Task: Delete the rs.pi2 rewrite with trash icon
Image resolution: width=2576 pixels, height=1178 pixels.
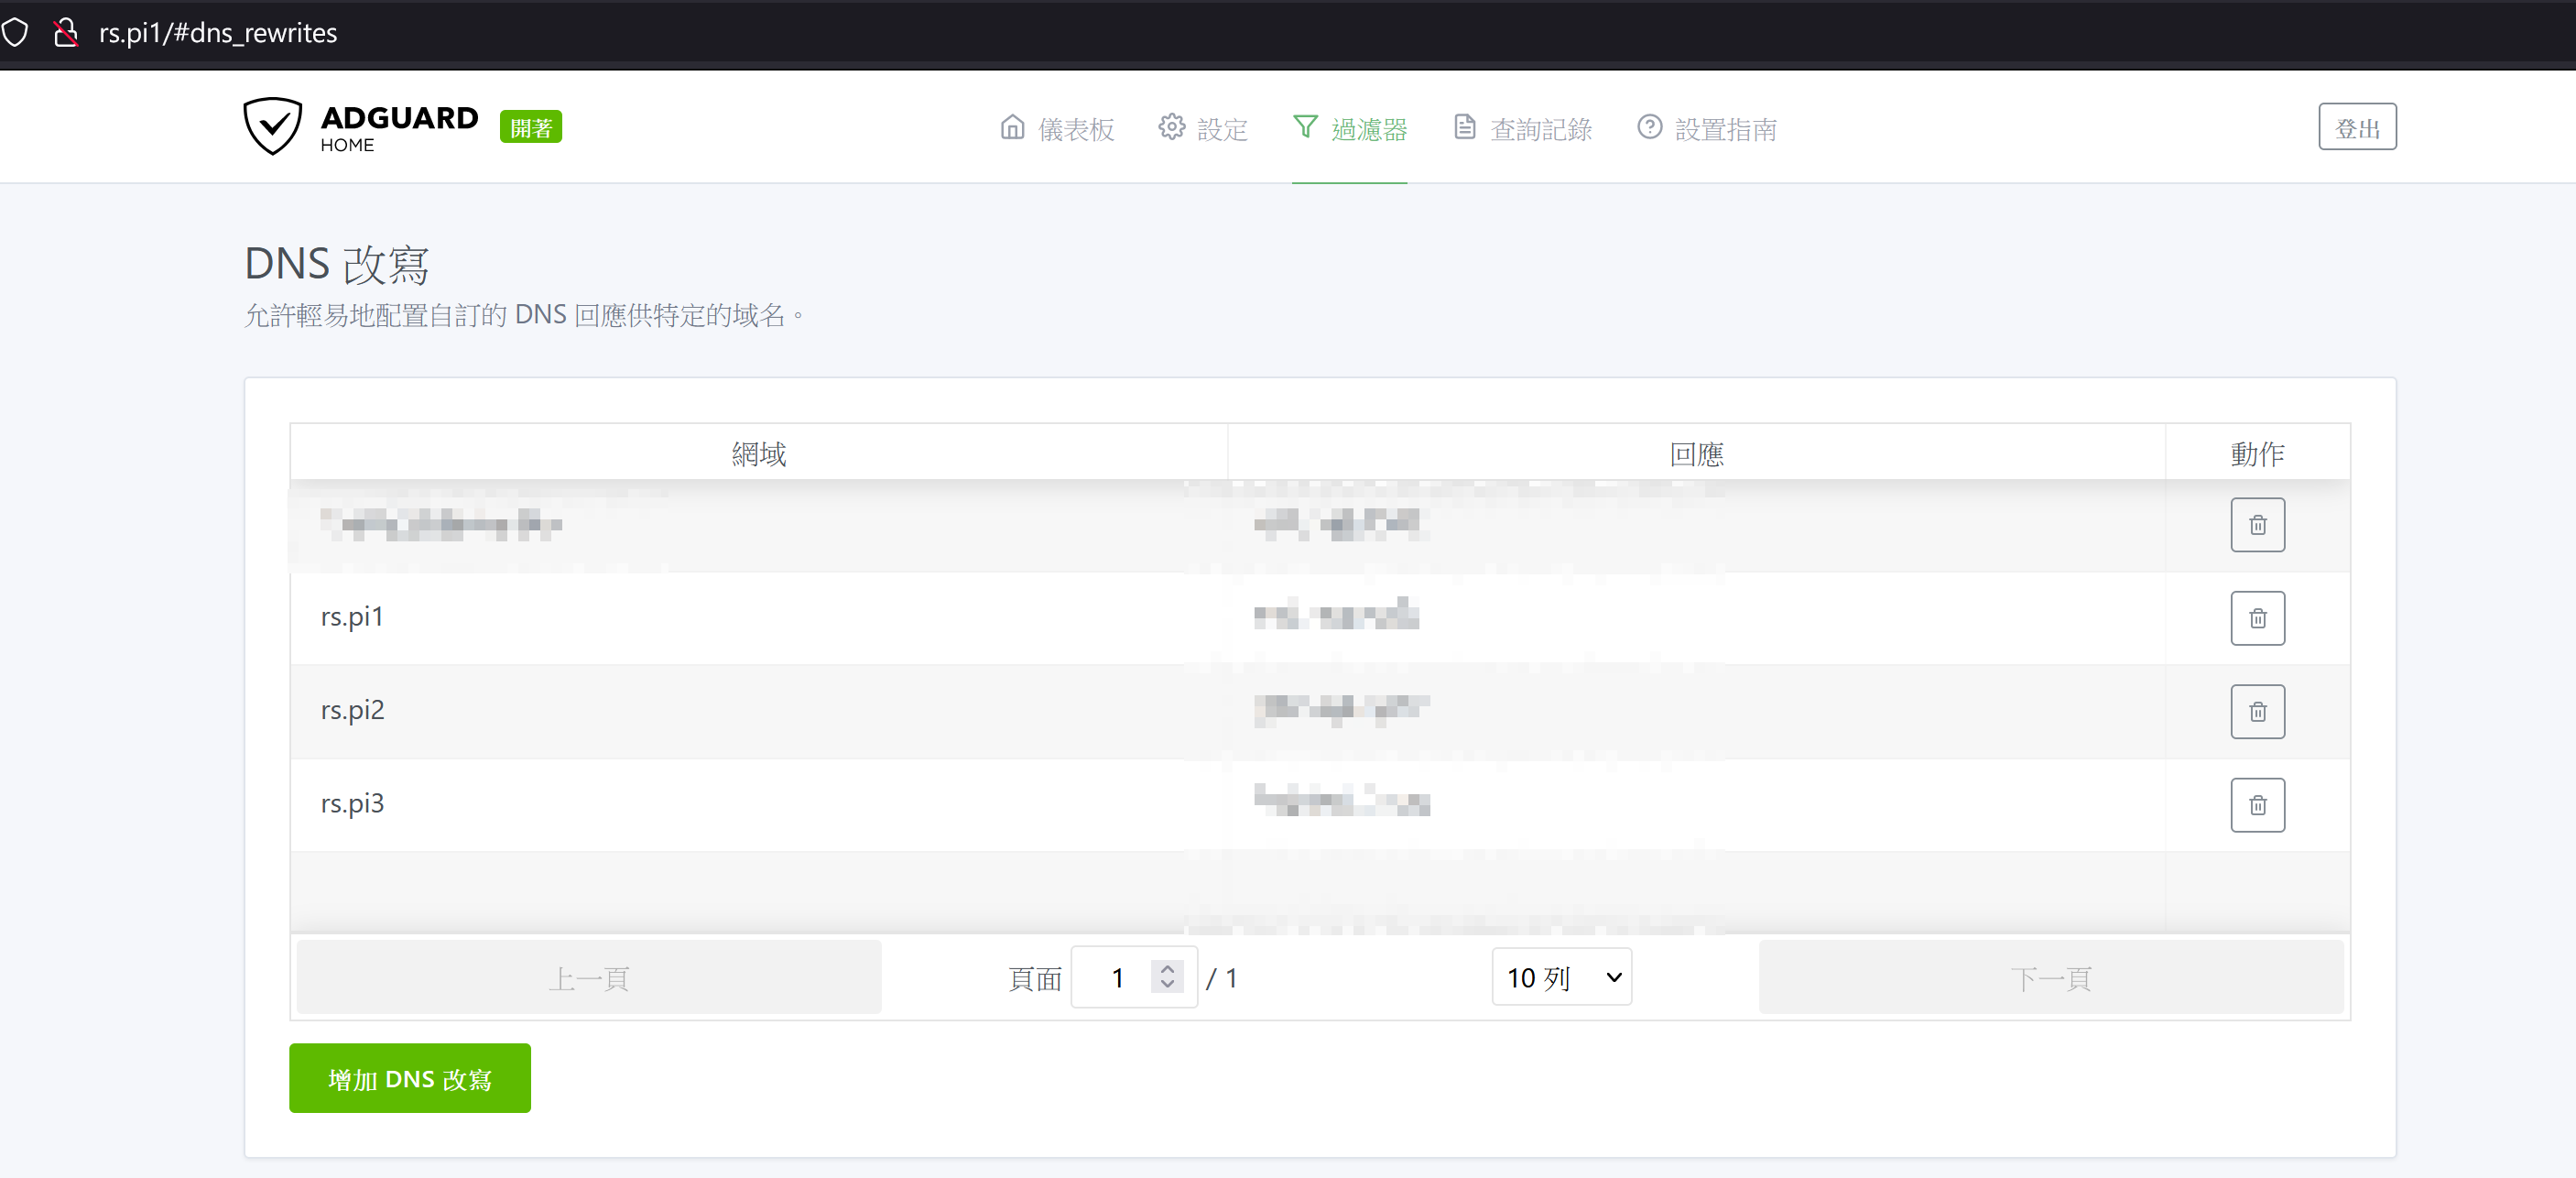Action: point(2257,711)
